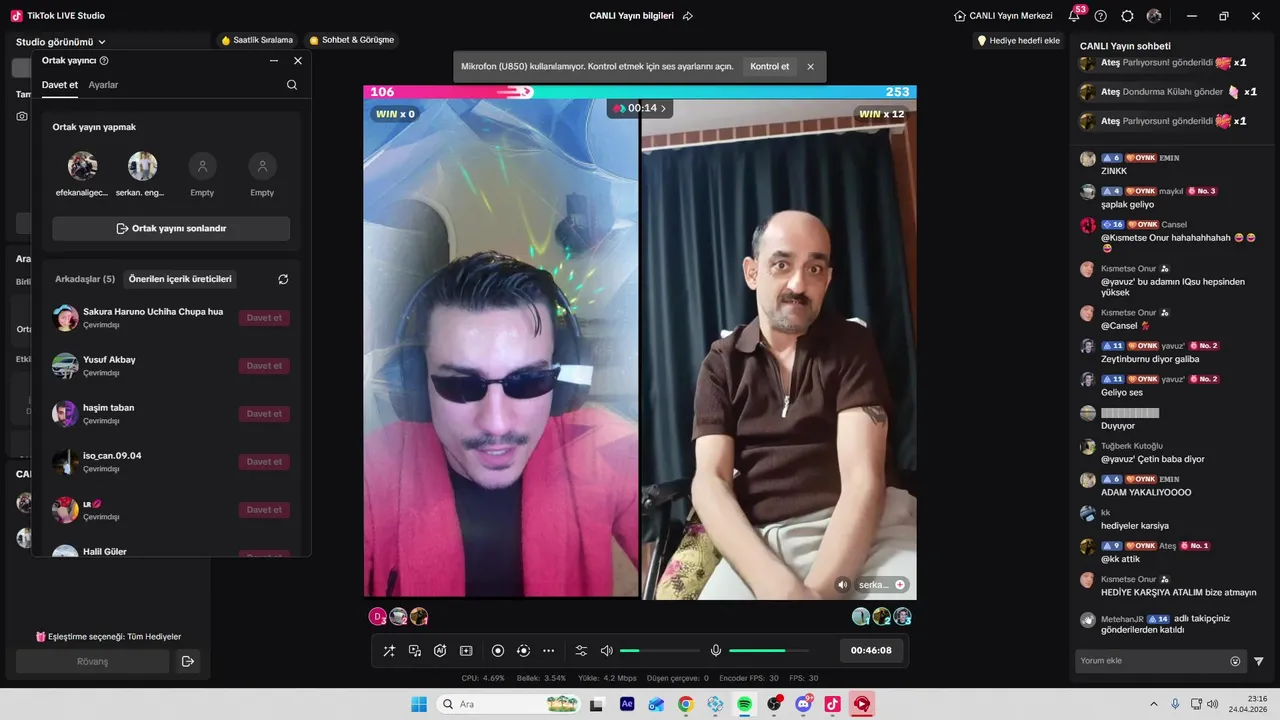Open the film clip scene icon
The image size is (1280, 720).
pyautogui.click(x=466, y=651)
